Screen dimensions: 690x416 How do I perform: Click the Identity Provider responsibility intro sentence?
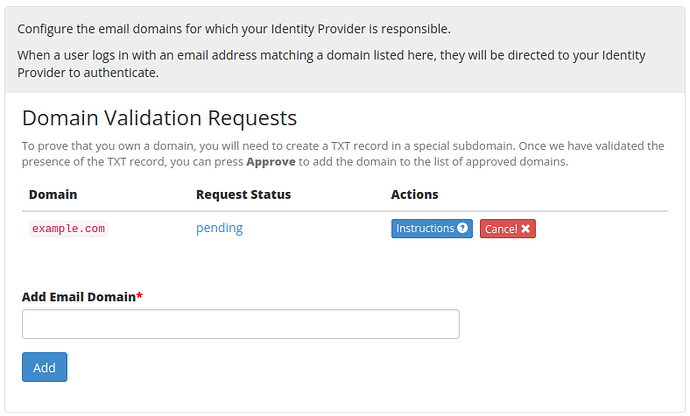(234, 29)
